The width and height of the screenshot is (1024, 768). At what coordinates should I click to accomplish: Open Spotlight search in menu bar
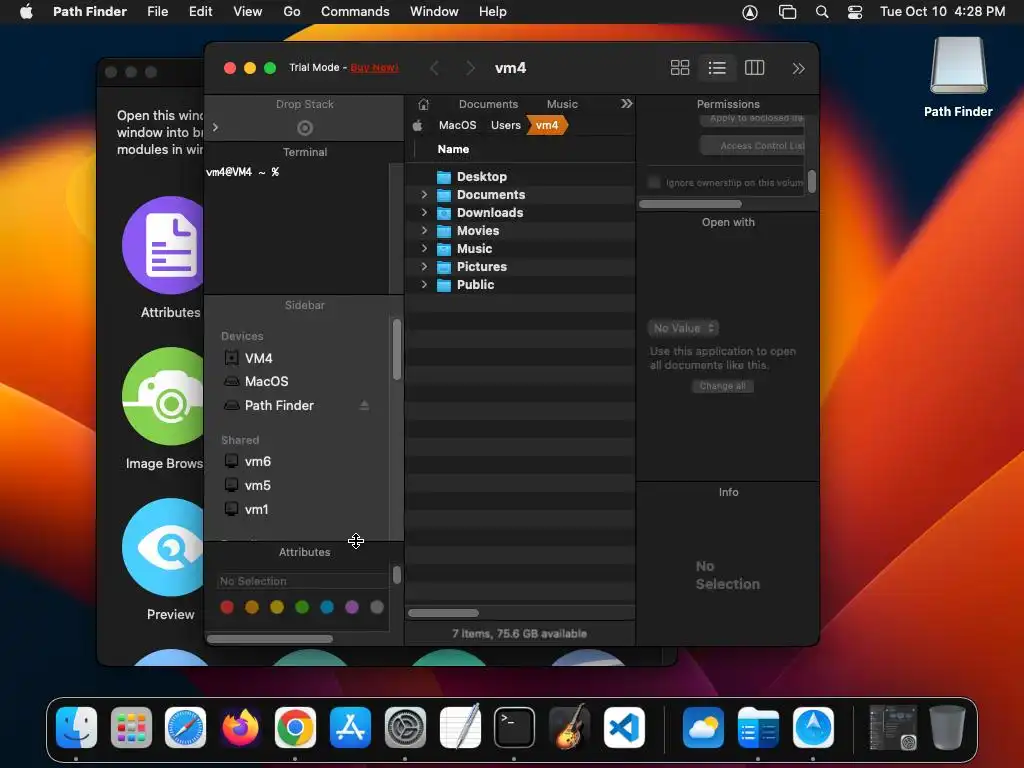tap(822, 12)
